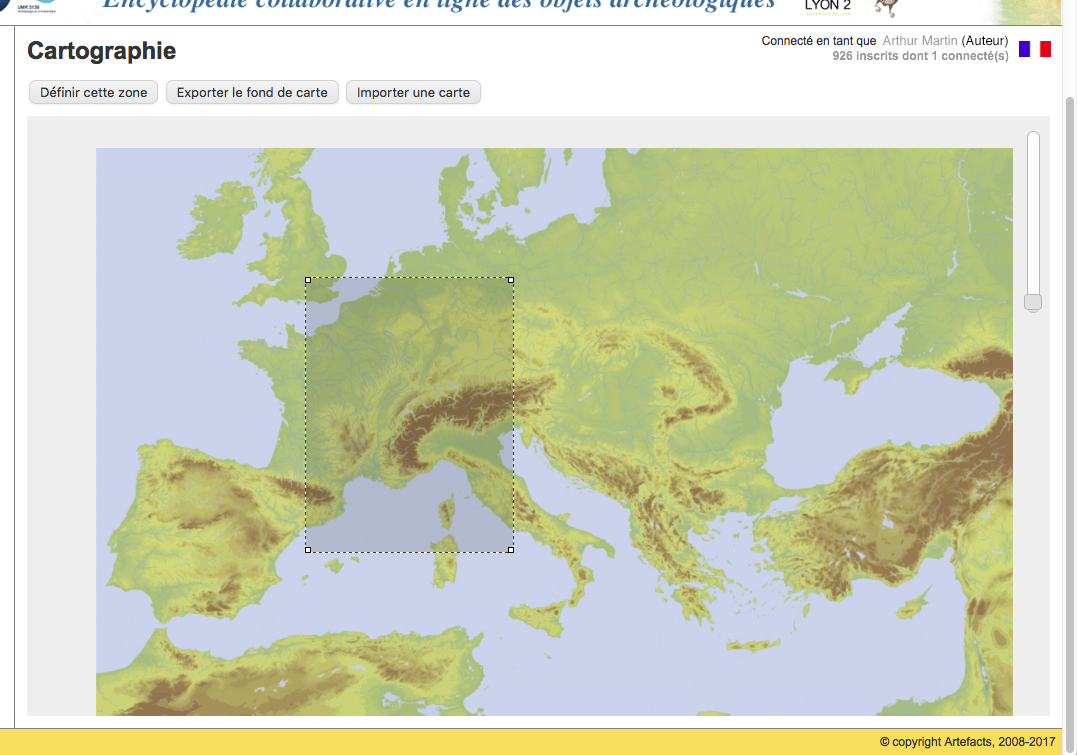Click the top-left selection handle on map
This screenshot has width=1077, height=755.
coord(308,281)
